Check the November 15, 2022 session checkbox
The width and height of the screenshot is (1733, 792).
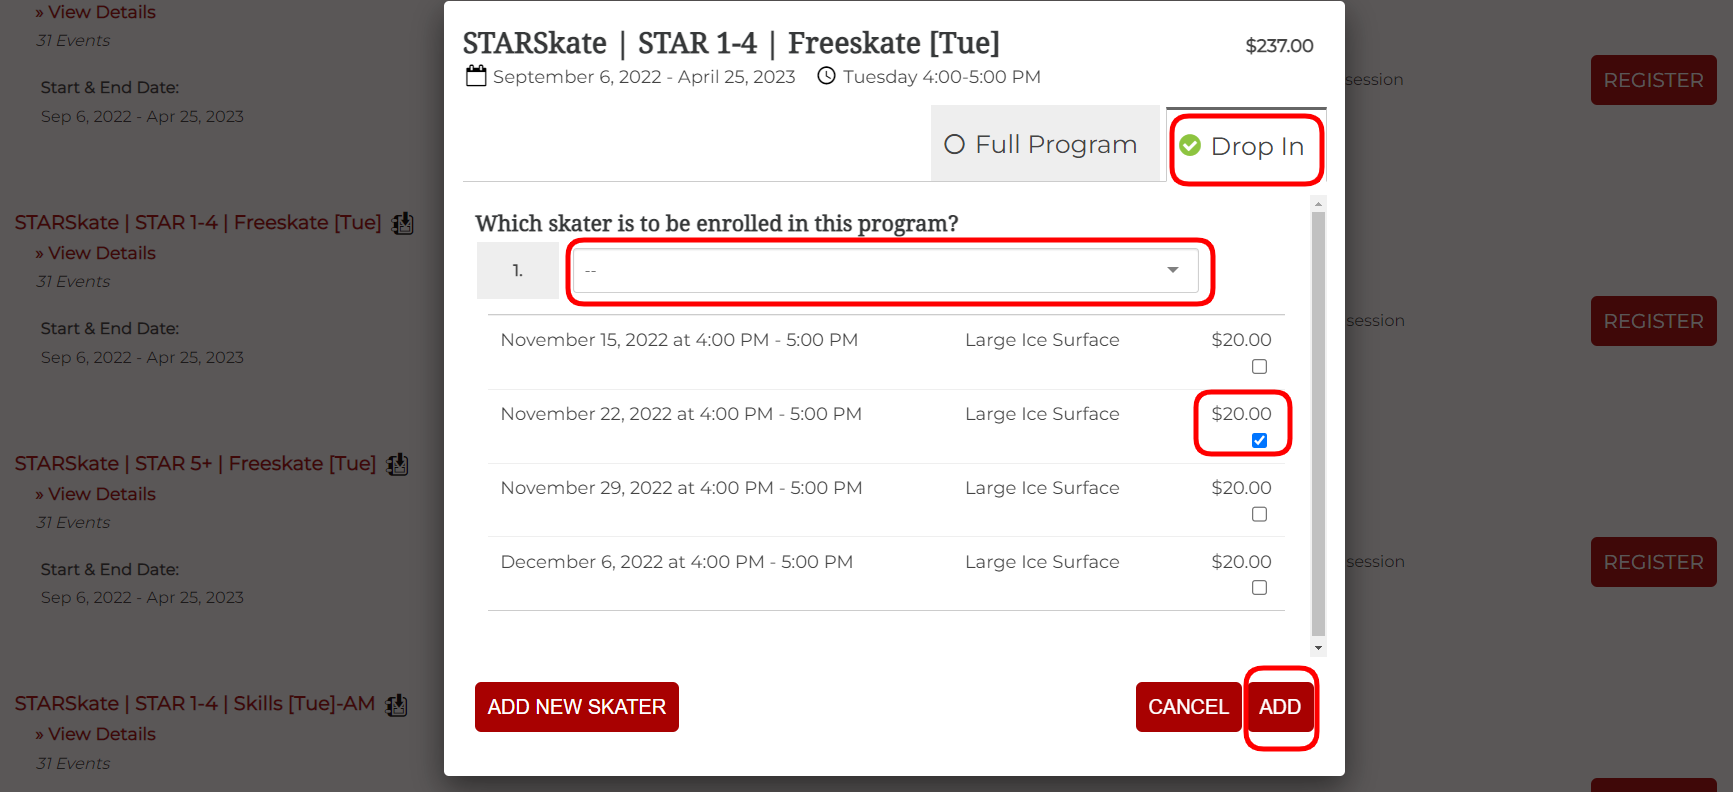click(x=1259, y=367)
